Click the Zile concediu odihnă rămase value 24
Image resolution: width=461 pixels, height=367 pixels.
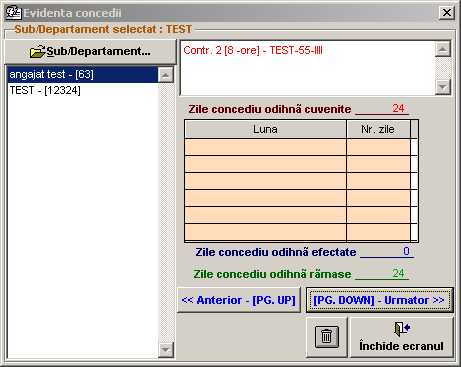(x=382, y=274)
